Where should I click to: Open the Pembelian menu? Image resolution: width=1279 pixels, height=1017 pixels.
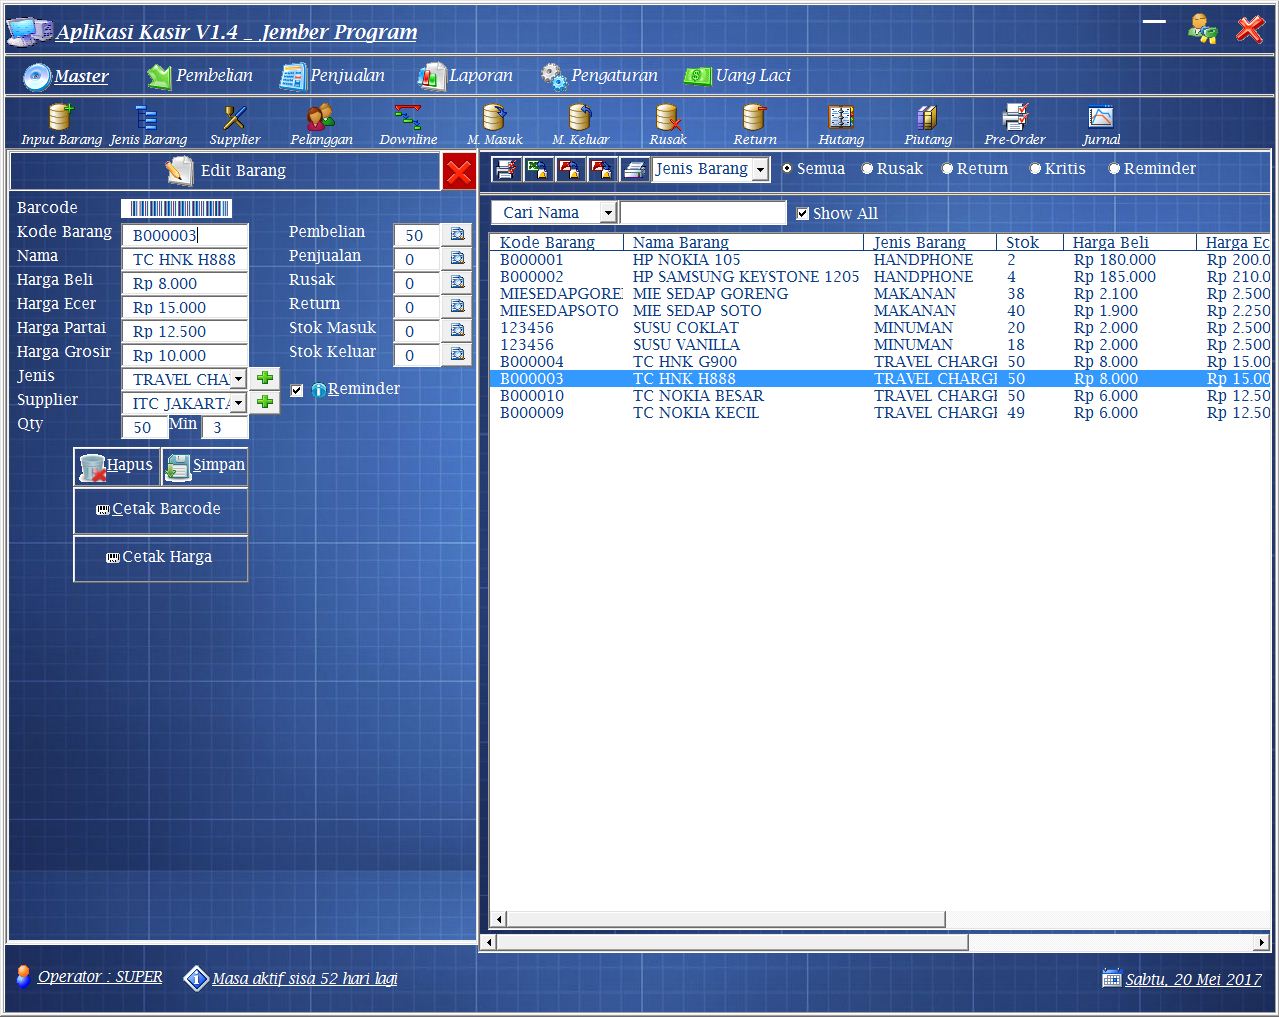click(200, 76)
